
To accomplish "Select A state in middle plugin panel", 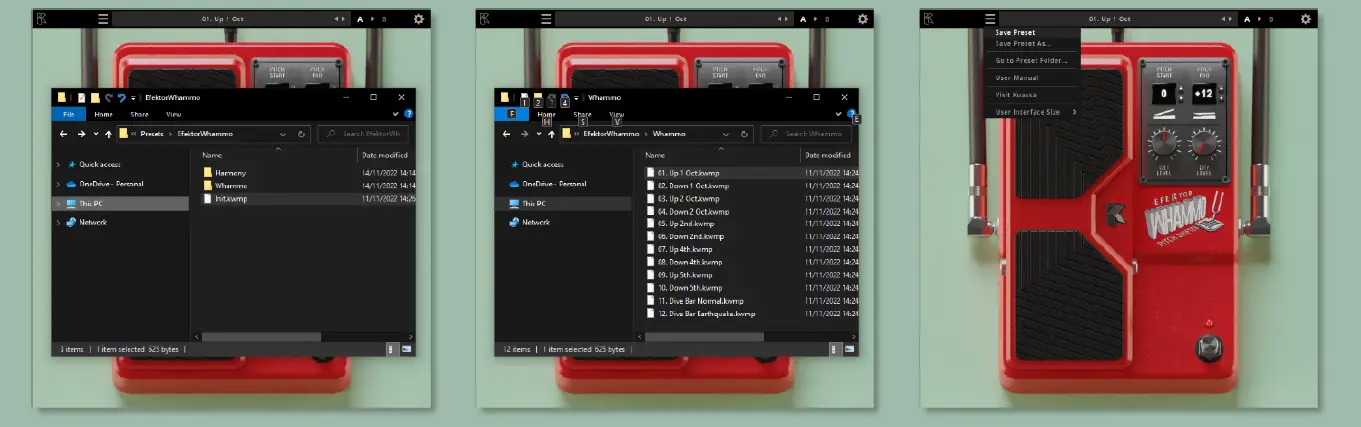I will coord(802,18).
